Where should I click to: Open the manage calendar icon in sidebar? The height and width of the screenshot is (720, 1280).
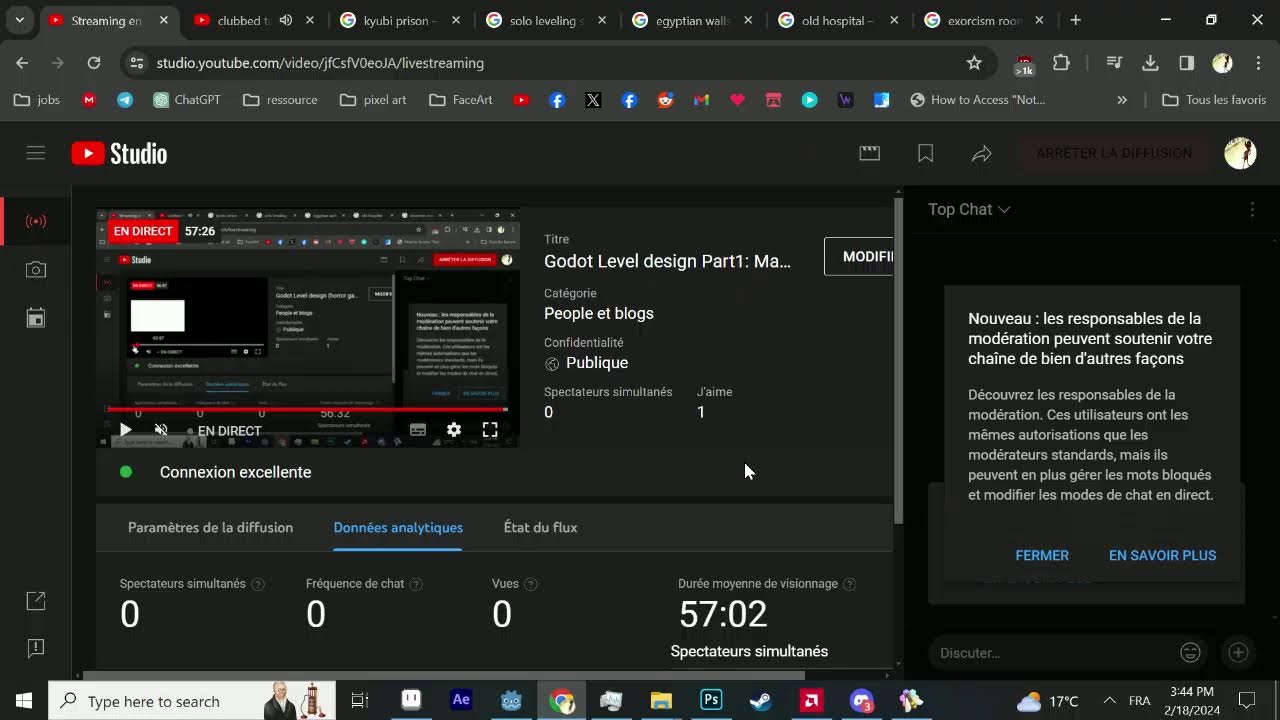(x=36, y=318)
